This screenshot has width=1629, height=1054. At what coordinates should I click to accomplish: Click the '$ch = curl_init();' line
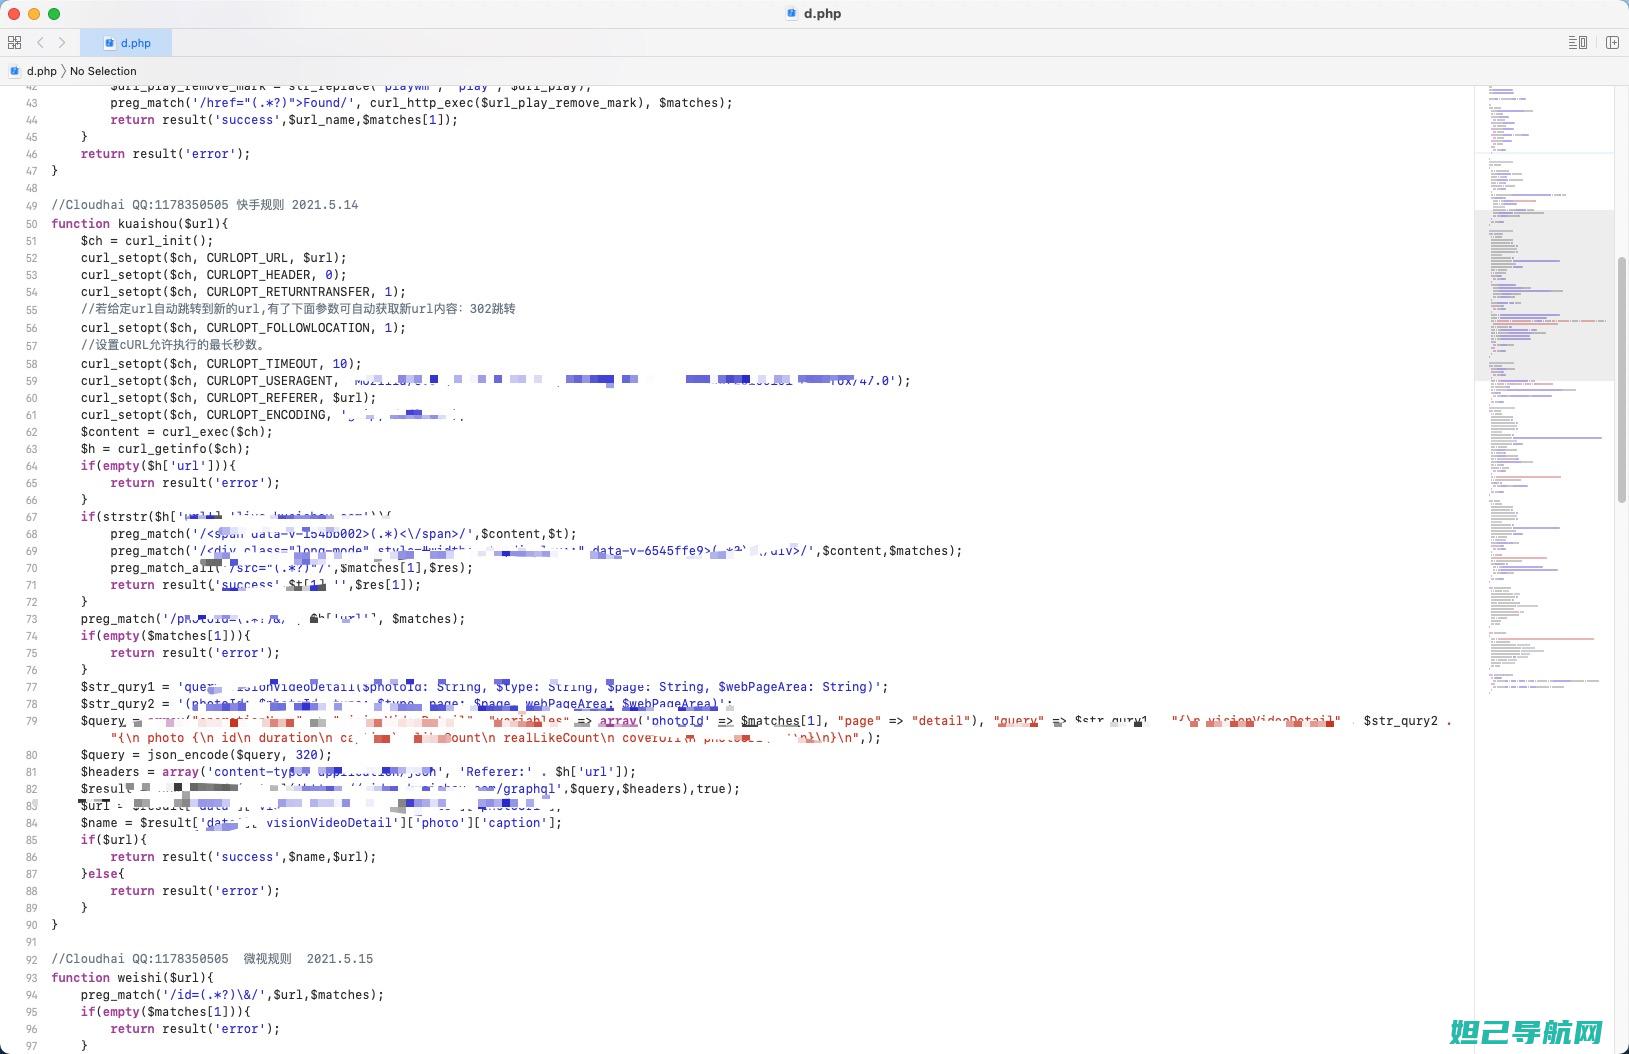(147, 241)
